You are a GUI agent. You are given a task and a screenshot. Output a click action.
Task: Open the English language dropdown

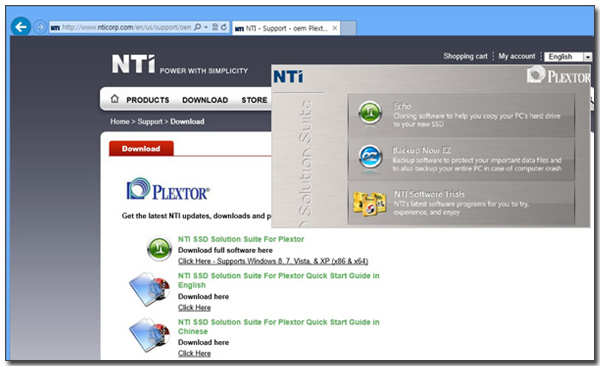pos(568,57)
